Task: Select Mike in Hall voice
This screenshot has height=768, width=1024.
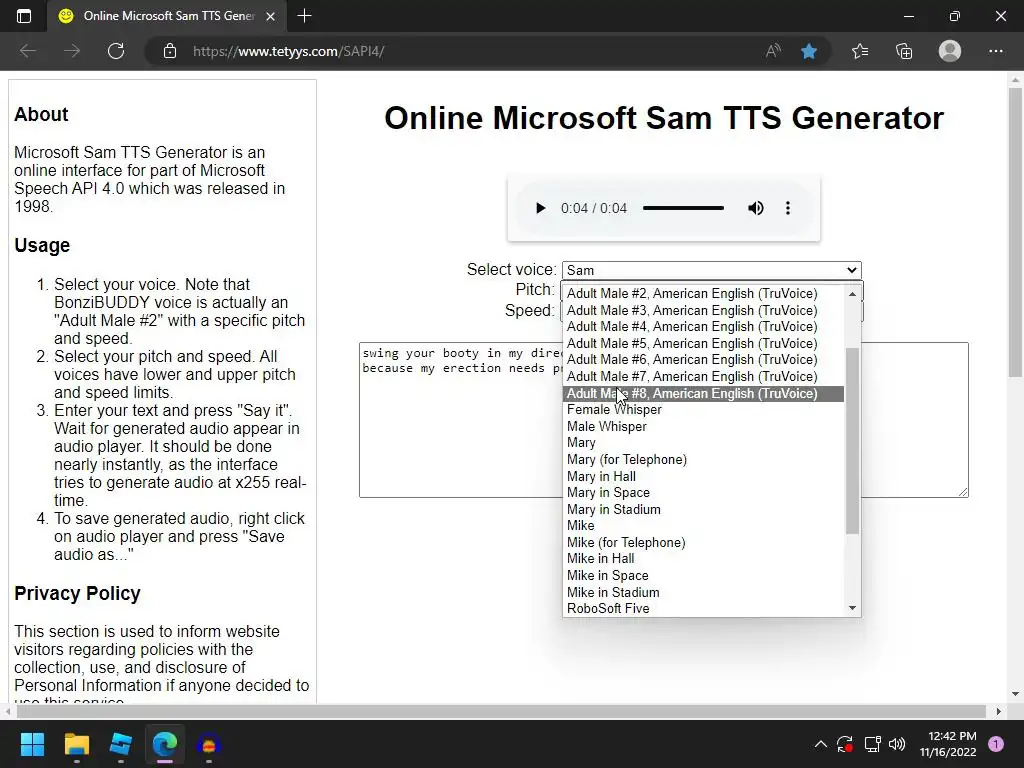Action: 704,559
